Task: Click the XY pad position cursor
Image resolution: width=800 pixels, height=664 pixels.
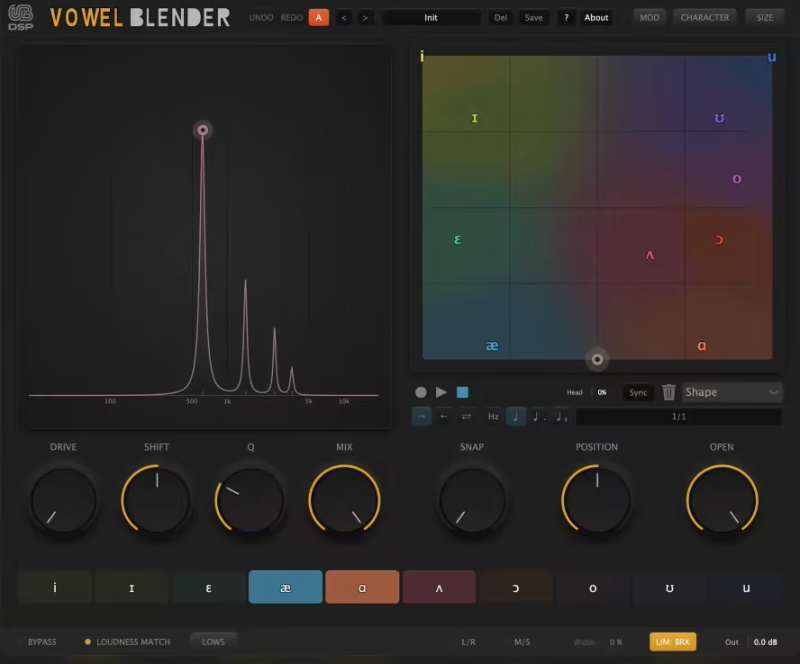Action: [x=597, y=359]
